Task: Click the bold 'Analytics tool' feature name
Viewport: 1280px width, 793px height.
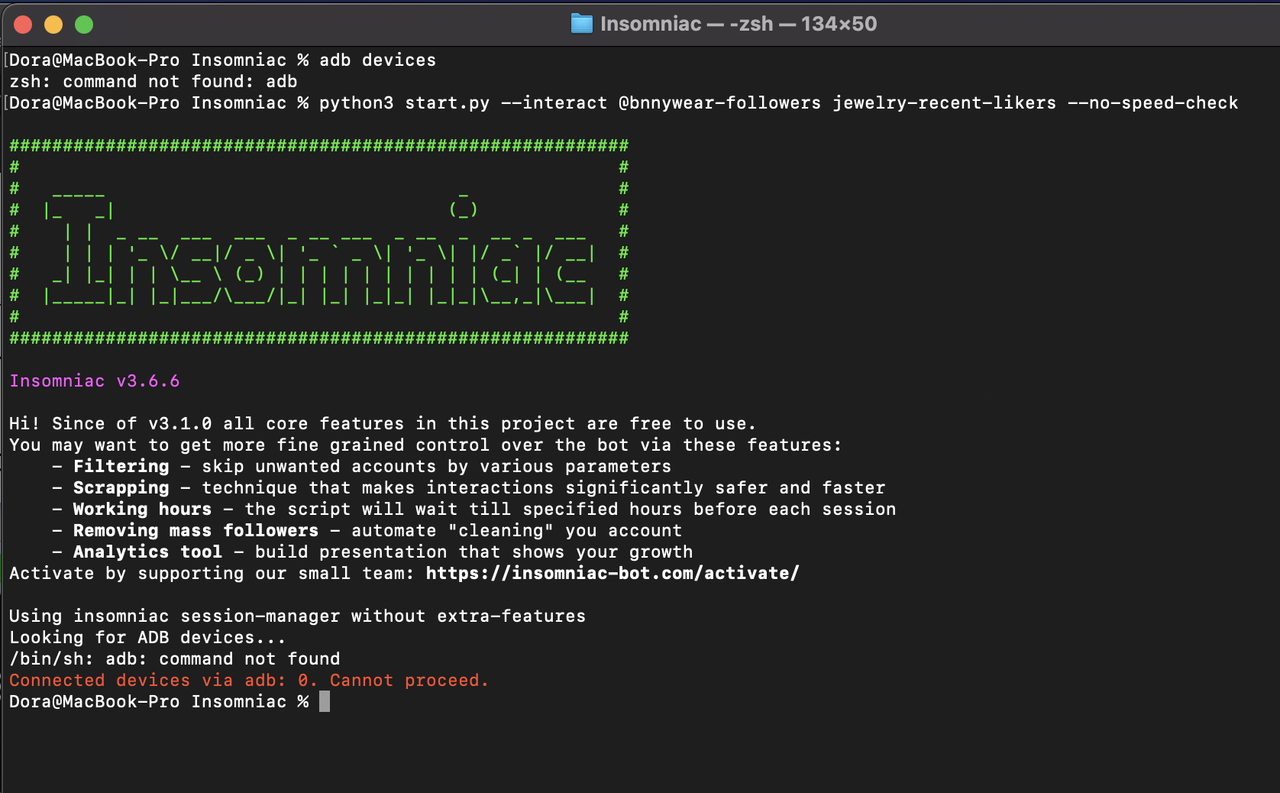Action: pyautogui.click(x=148, y=552)
